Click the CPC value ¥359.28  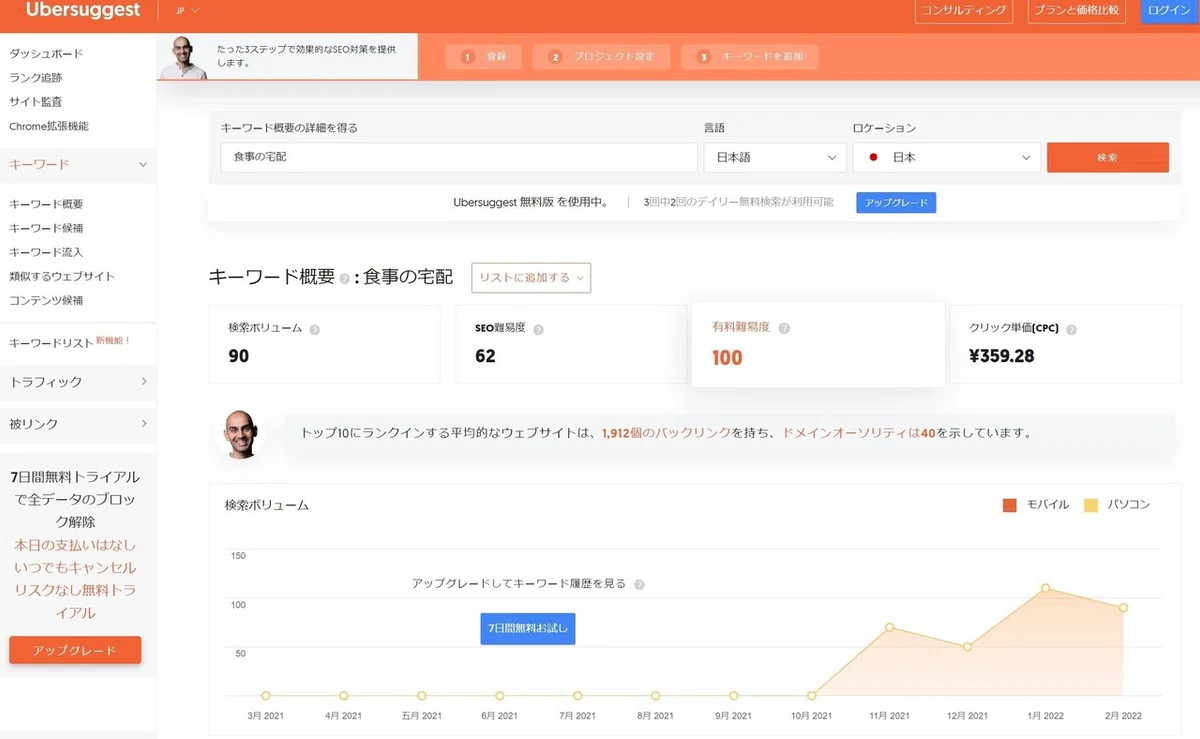tap(1002, 356)
